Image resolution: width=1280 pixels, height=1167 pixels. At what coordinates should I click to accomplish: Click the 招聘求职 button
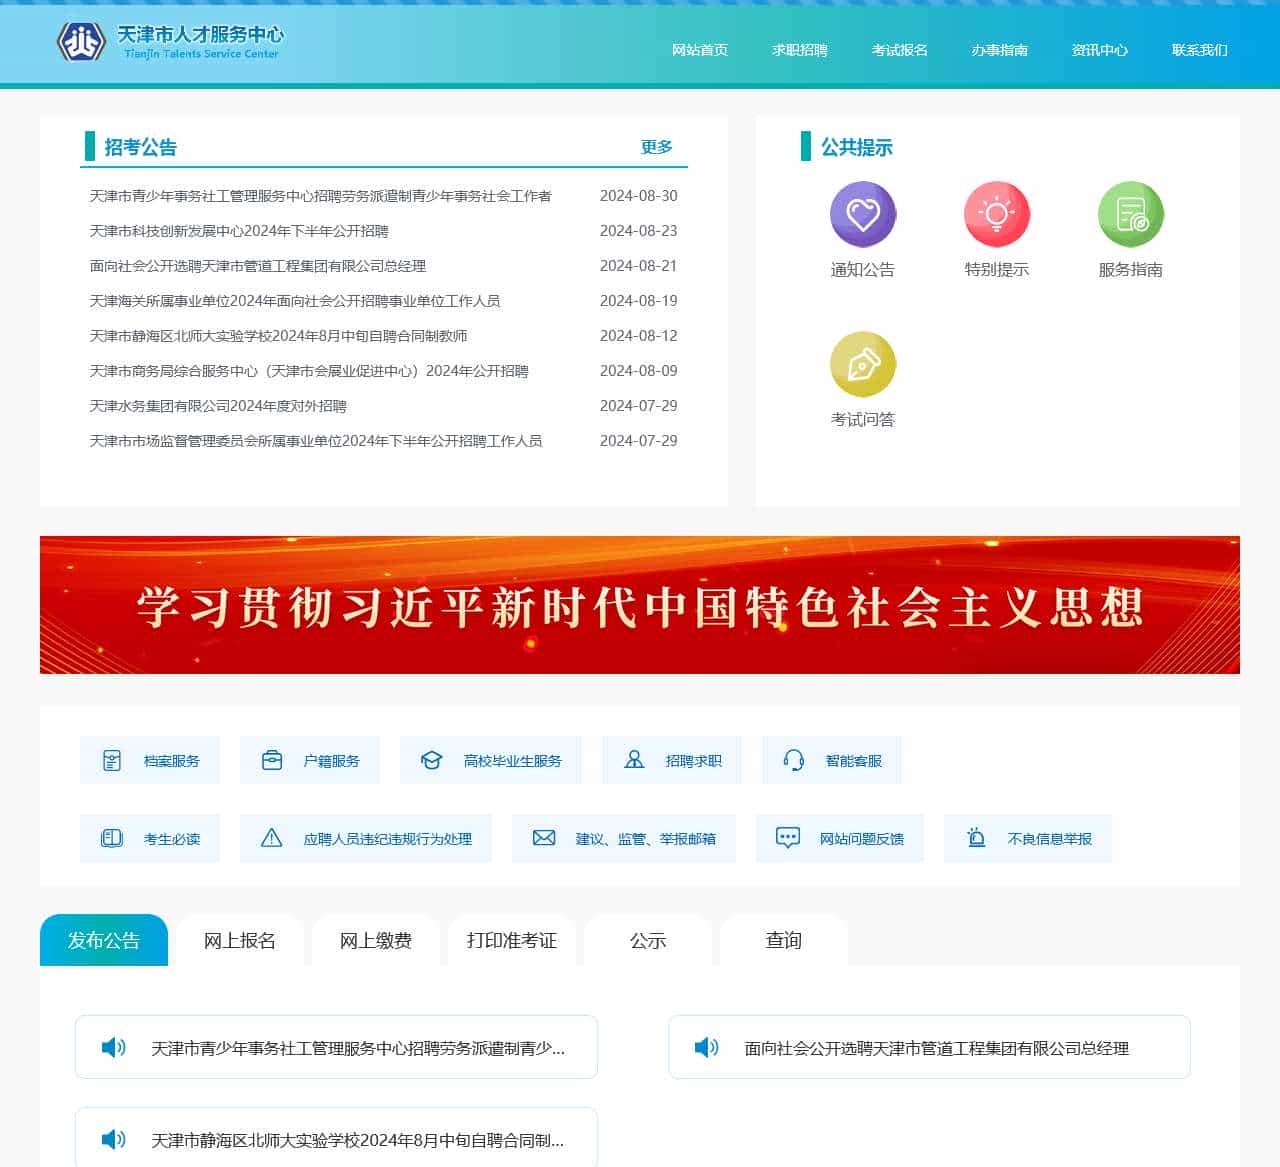pos(672,760)
